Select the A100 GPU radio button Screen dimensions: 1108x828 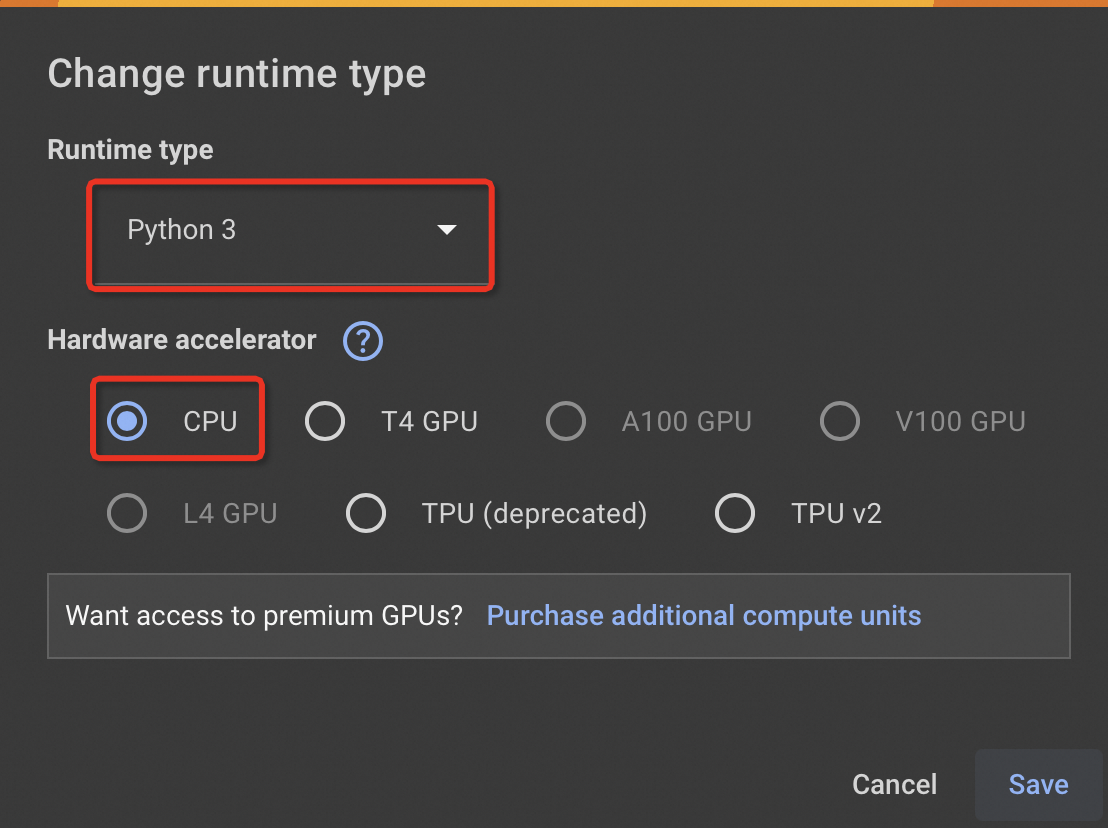coord(566,421)
